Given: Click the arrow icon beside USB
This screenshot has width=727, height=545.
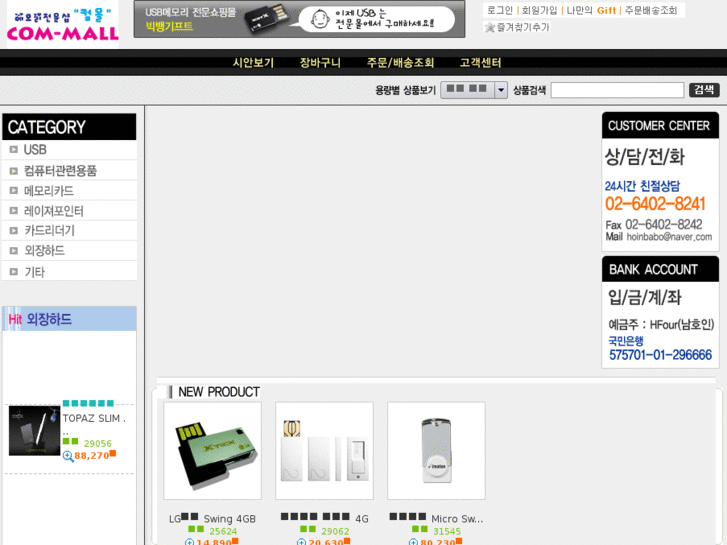Looking at the screenshot, I should (14, 150).
